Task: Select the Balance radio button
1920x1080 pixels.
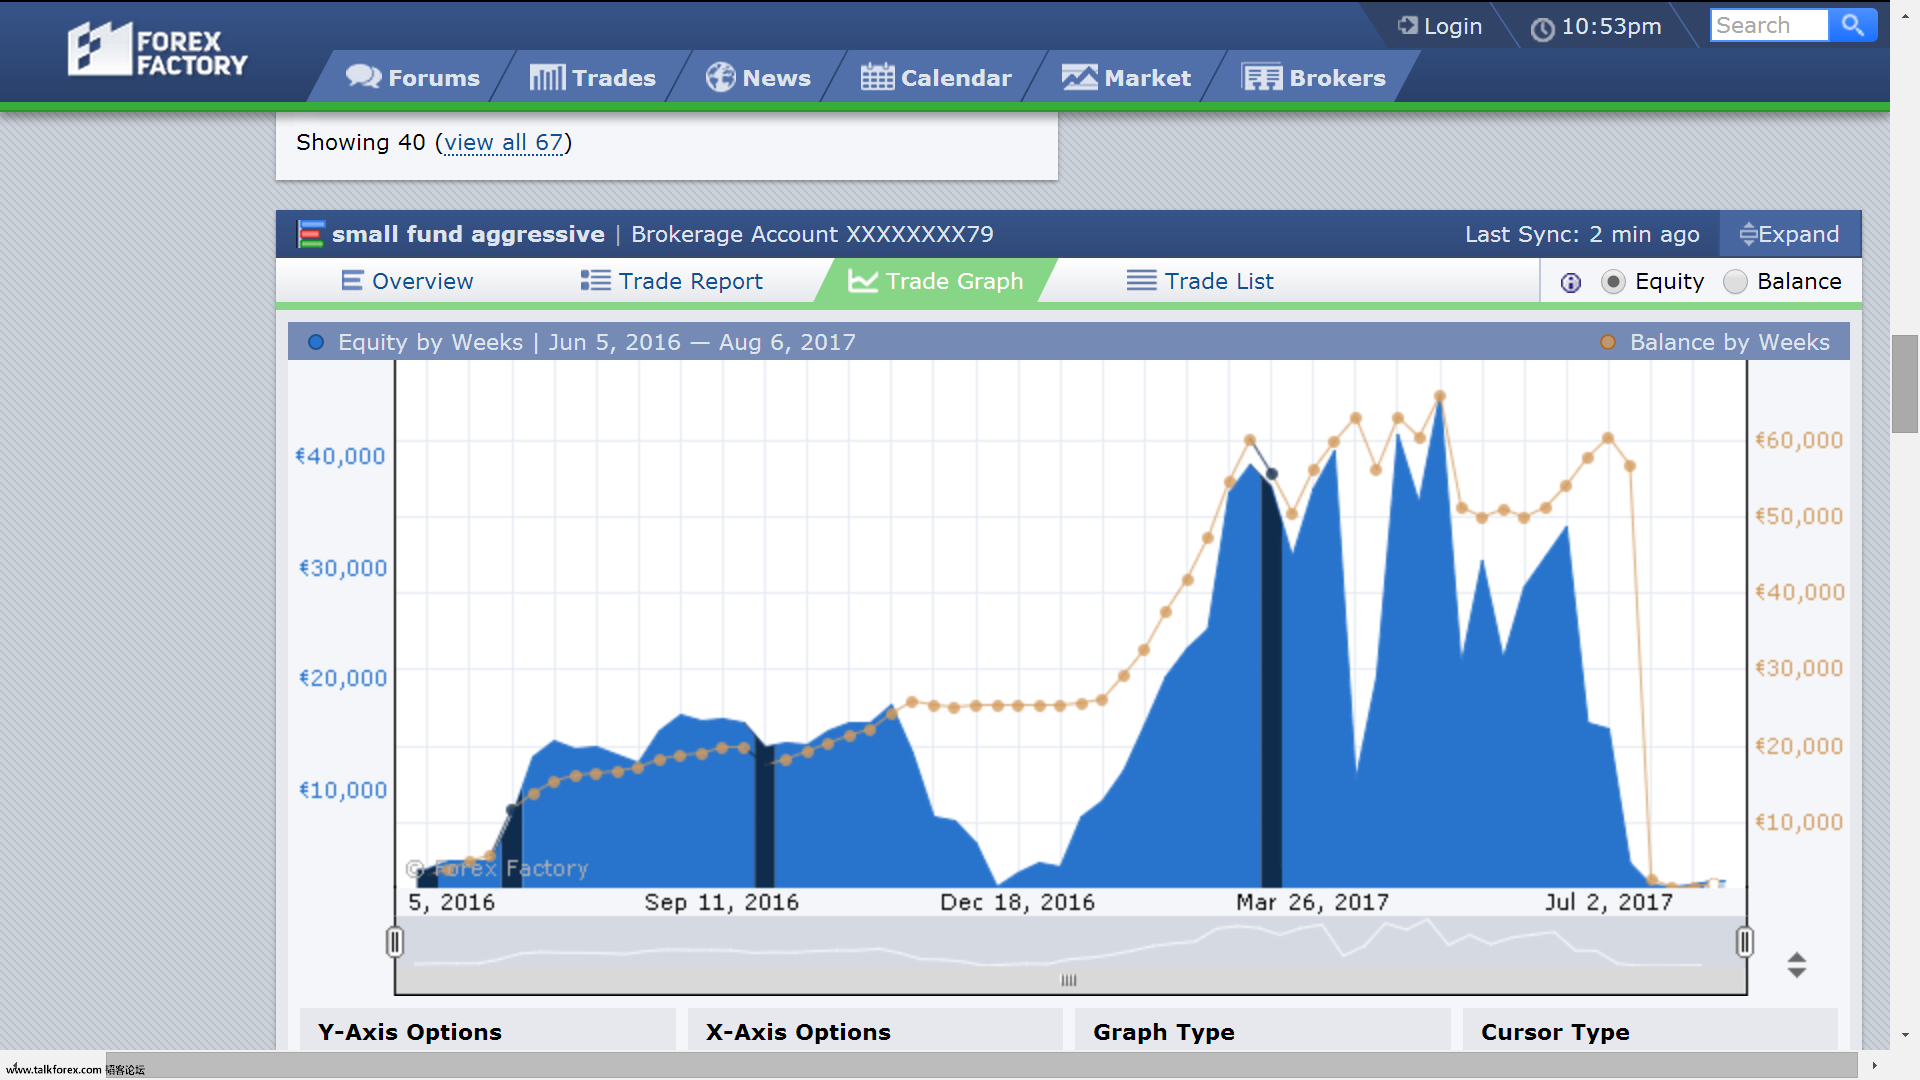Action: 1735,282
